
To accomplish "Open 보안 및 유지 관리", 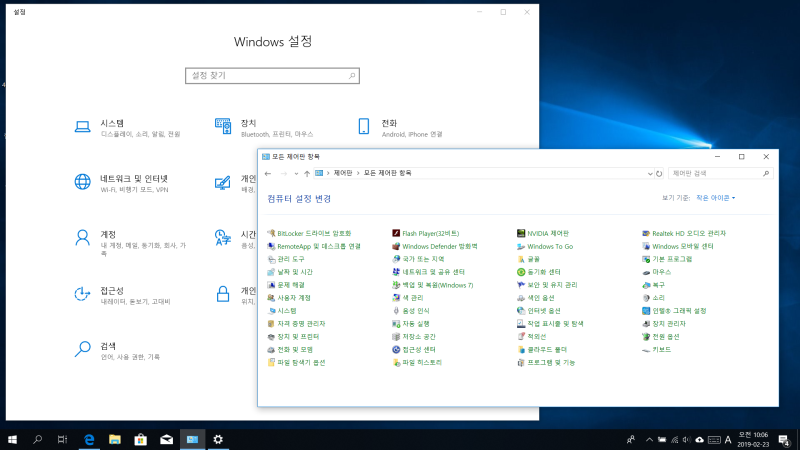I will coord(547,285).
